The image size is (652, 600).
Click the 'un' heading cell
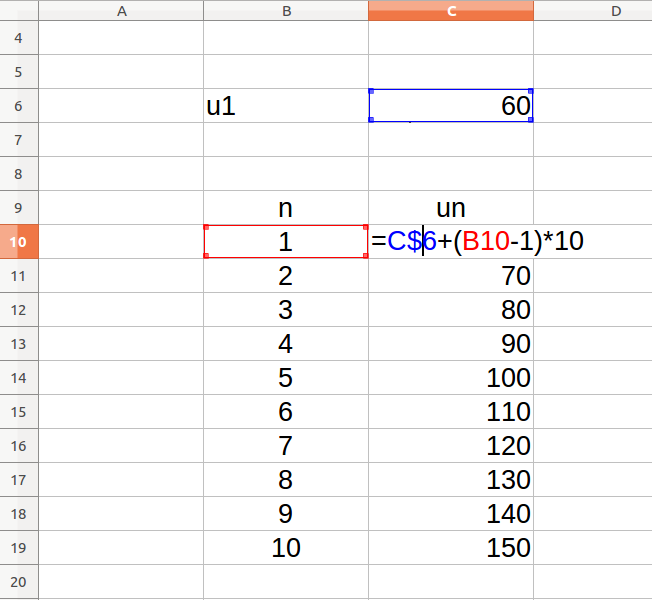coord(451,208)
